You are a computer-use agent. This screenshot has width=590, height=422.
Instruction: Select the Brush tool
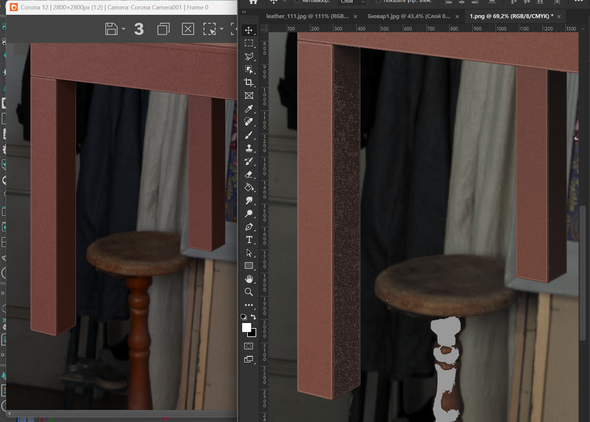point(249,135)
